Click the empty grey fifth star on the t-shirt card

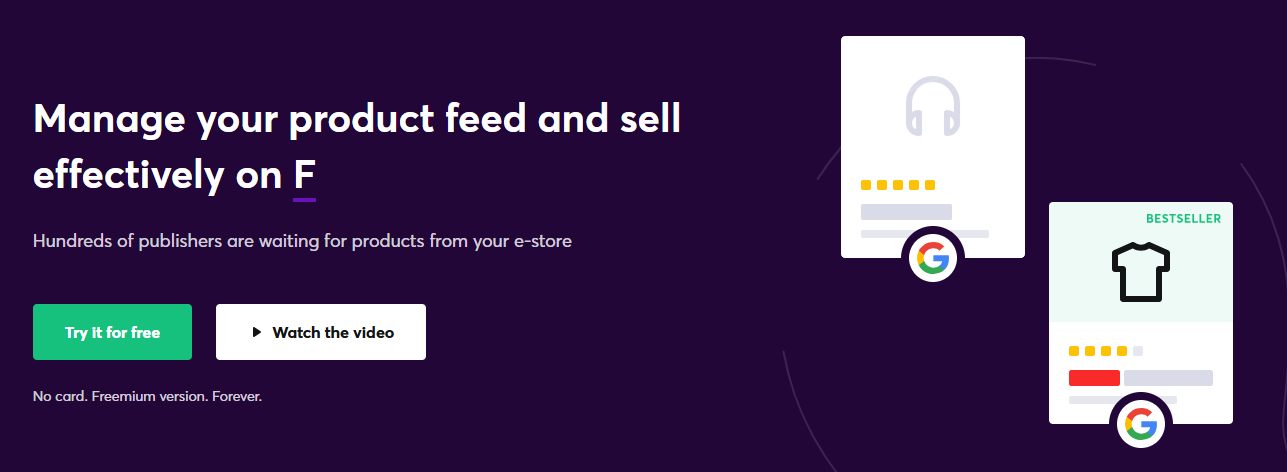coord(1138,351)
